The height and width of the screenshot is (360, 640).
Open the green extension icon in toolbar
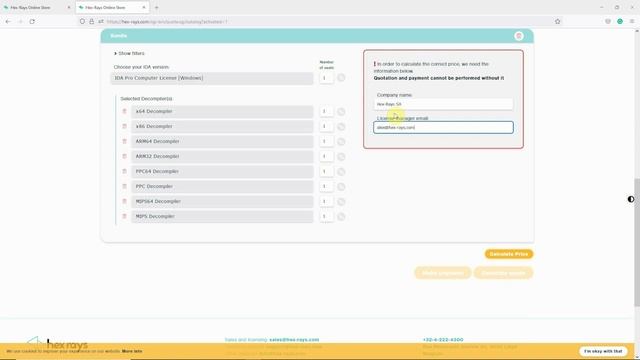pos(620,21)
